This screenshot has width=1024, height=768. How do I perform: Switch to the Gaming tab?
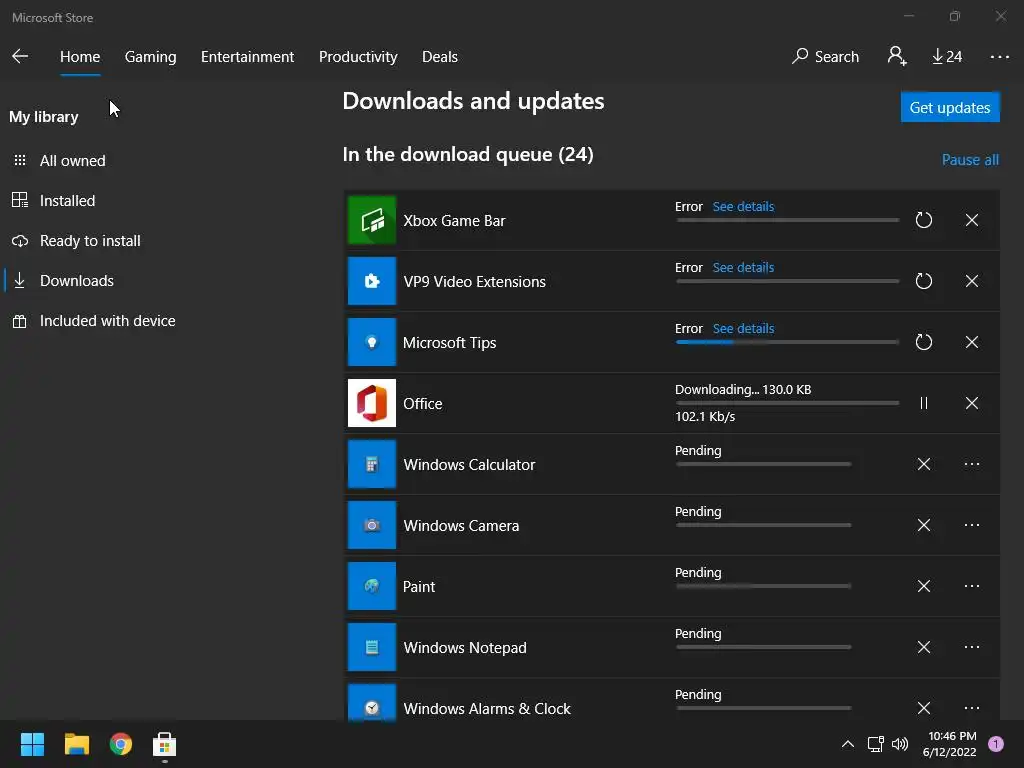[x=150, y=57]
